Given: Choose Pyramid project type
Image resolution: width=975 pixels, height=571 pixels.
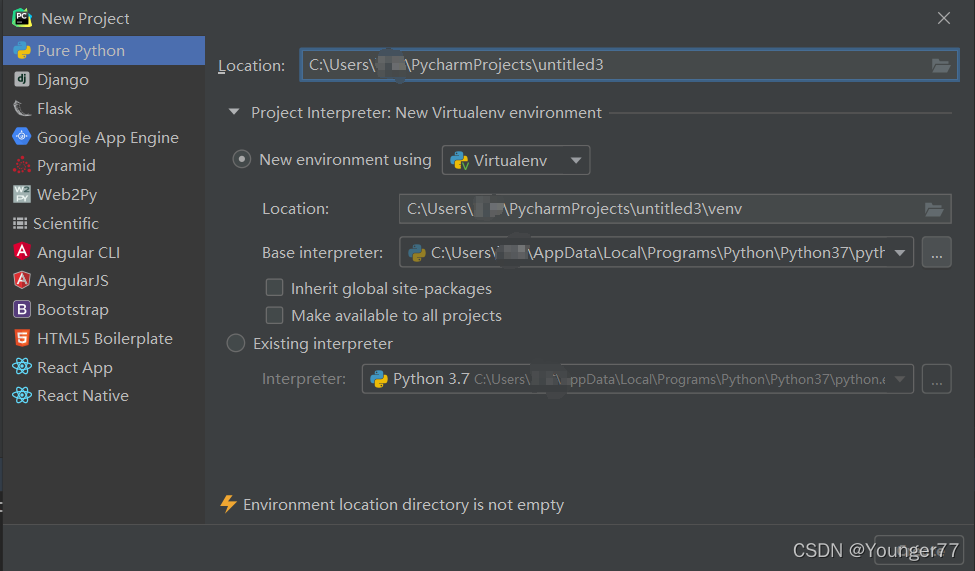Looking at the screenshot, I should pyautogui.click(x=104, y=165).
